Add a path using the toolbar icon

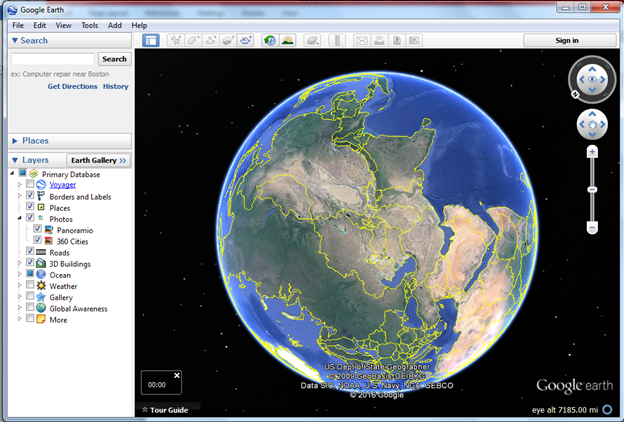pos(211,40)
